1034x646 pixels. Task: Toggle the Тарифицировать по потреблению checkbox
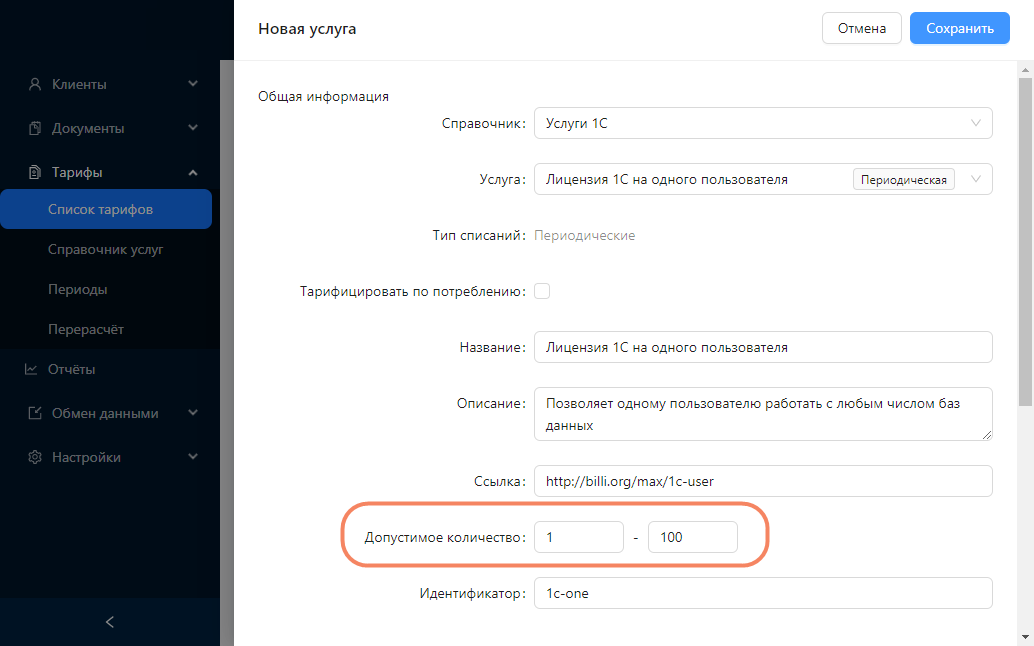(x=542, y=291)
